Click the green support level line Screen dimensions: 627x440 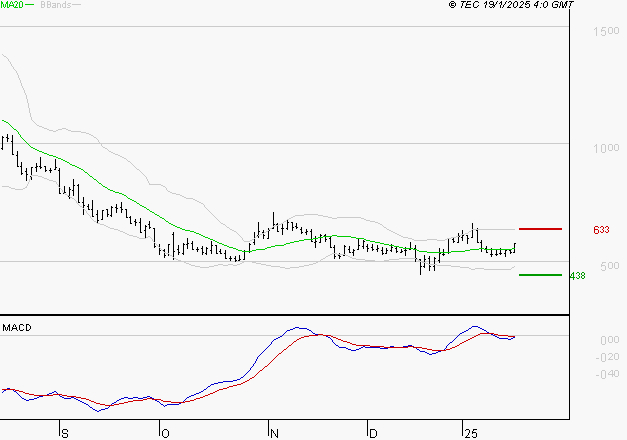pos(540,275)
